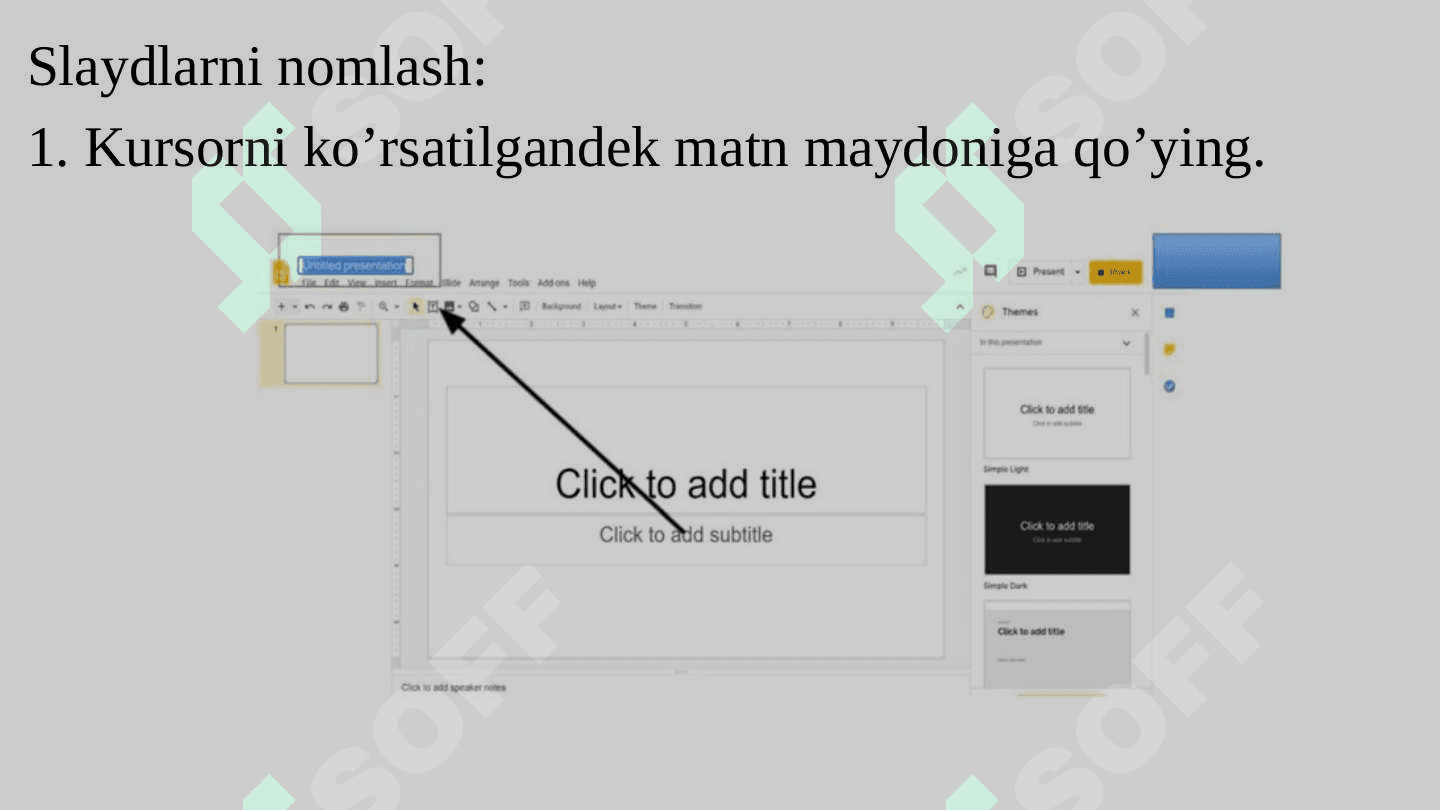The image size is (1440, 810).
Task: Choose the Simple Light theme thumbnail
Action: coord(1057,413)
